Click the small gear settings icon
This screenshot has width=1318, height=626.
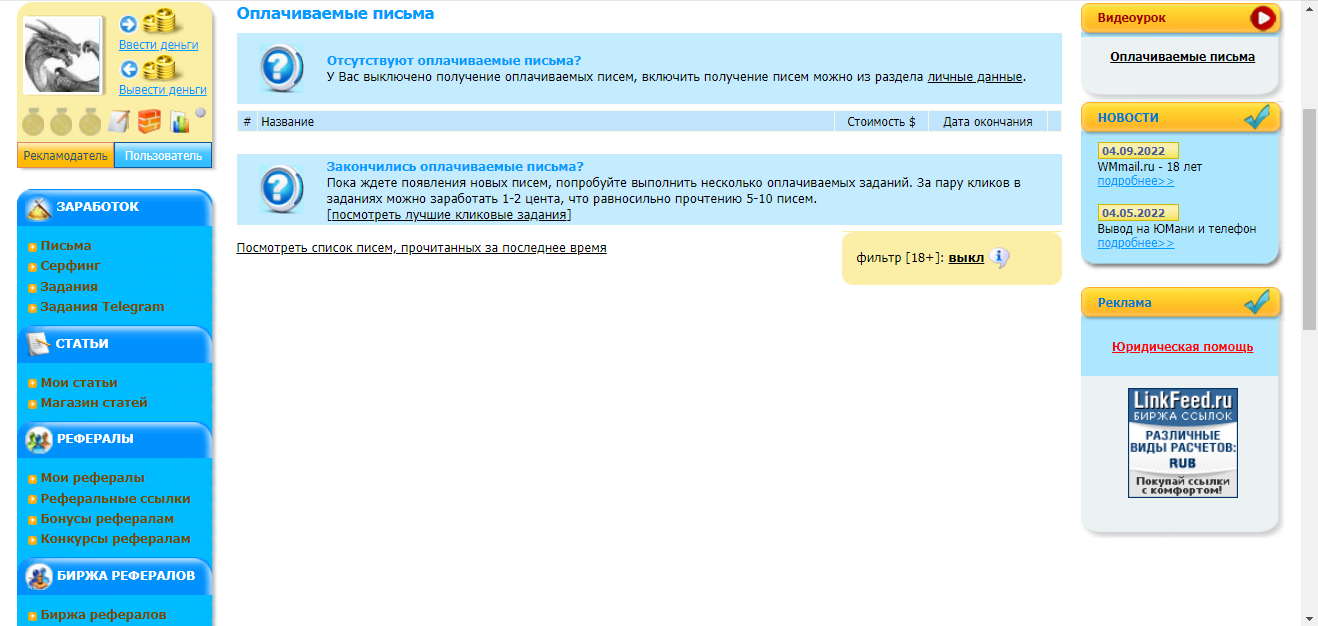click(x=200, y=113)
